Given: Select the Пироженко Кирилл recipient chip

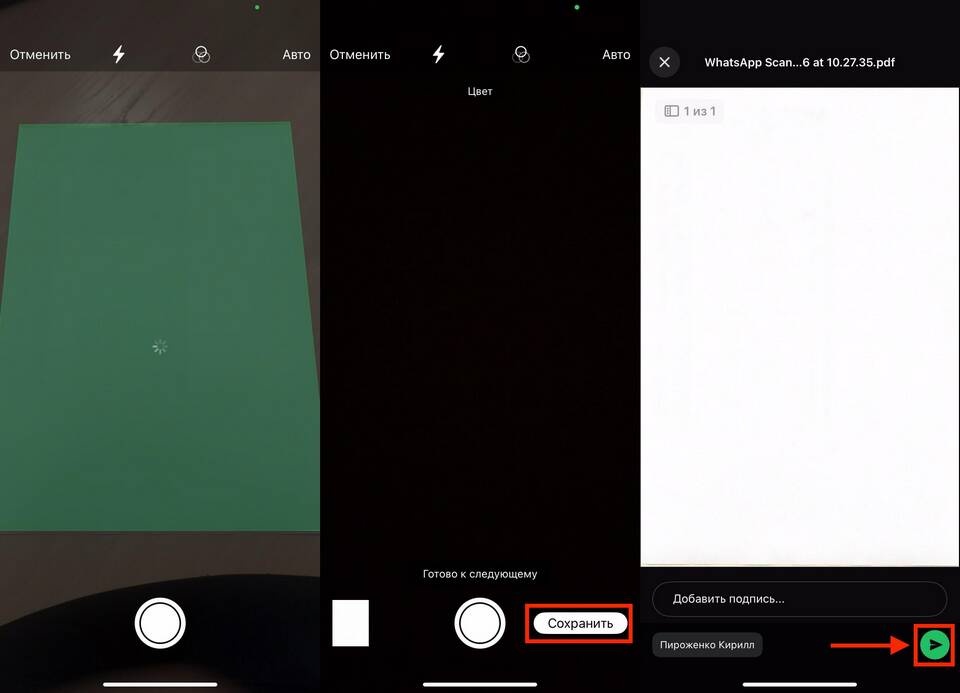Looking at the screenshot, I should [707, 645].
